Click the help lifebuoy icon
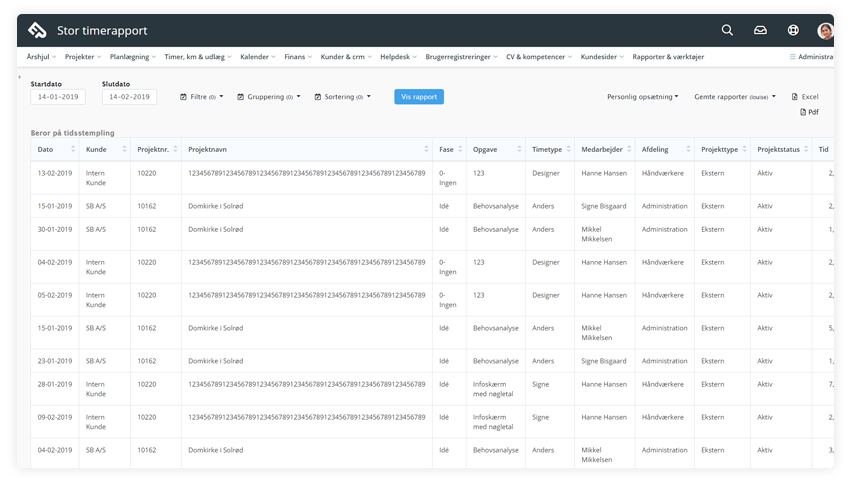The image size is (850, 482). pyautogui.click(x=793, y=30)
